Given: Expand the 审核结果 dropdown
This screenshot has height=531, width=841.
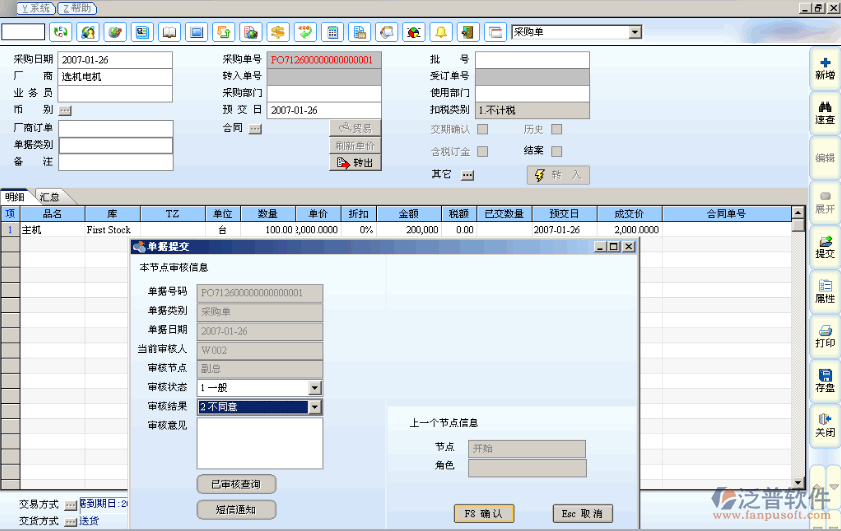Looking at the screenshot, I should [314, 407].
